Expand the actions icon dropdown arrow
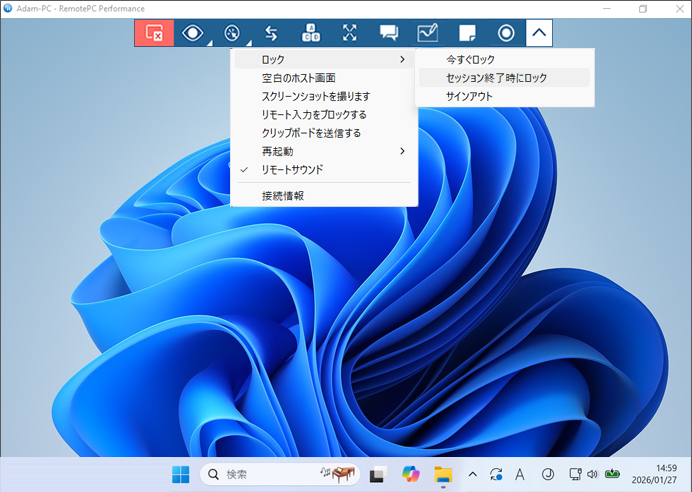 pos(249,43)
